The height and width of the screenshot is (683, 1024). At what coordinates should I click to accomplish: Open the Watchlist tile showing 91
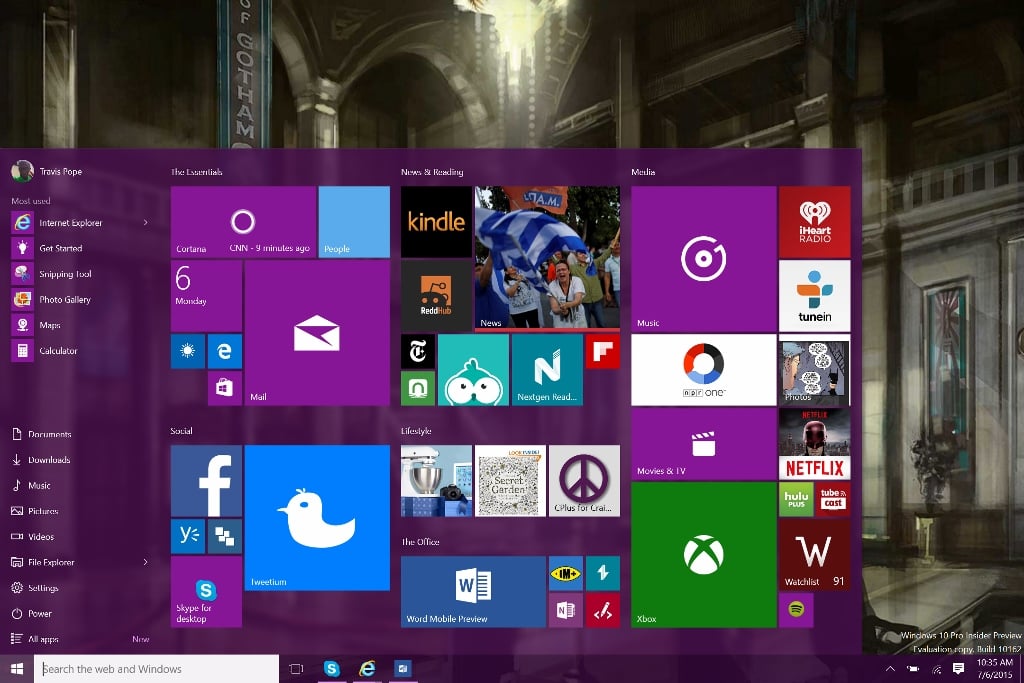[815, 555]
